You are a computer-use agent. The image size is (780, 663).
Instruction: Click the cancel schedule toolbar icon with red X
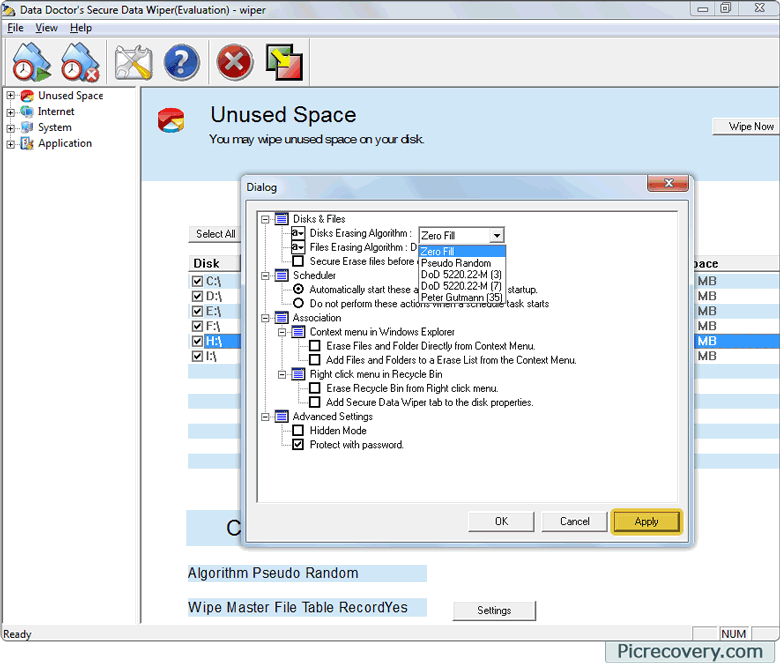point(80,62)
